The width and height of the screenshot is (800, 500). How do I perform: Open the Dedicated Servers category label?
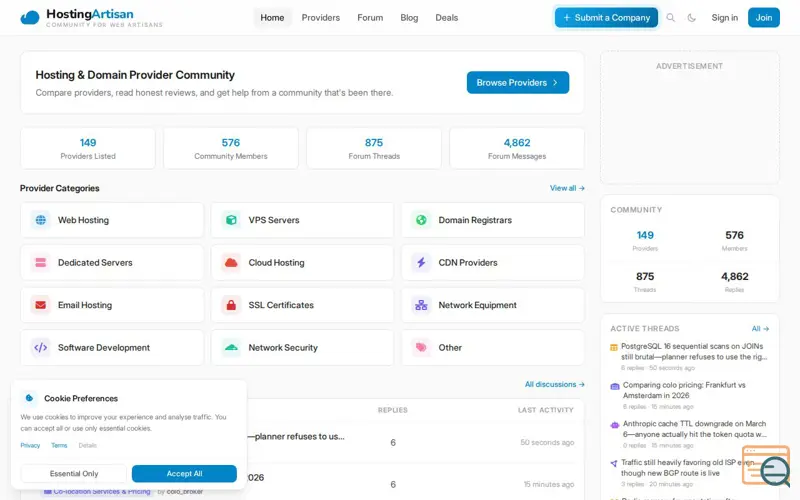click(x=95, y=262)
